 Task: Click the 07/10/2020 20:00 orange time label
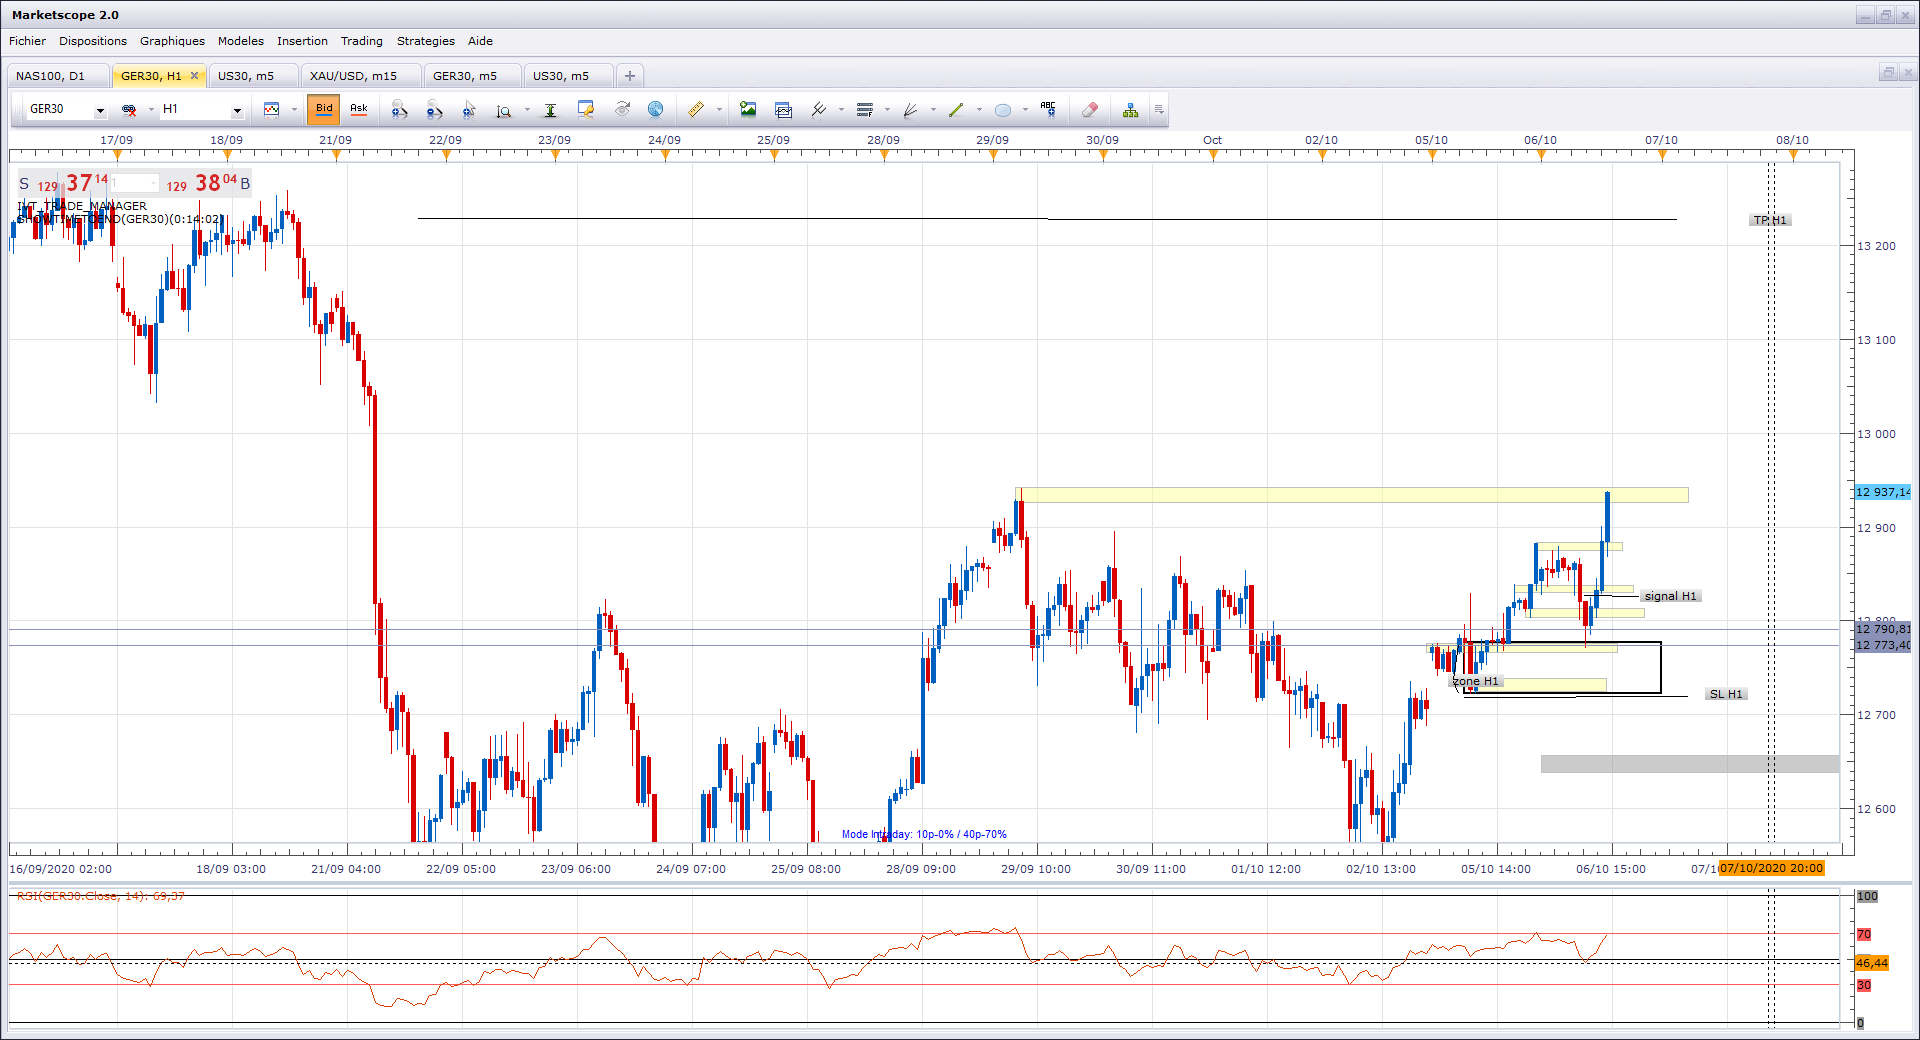(x=1772, y=868)
